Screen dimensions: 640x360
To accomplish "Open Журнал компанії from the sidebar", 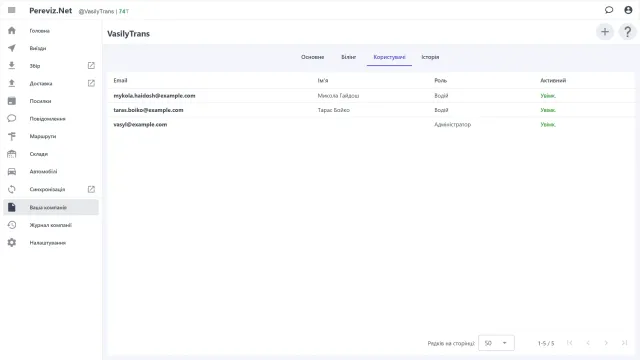I will 51,225.
